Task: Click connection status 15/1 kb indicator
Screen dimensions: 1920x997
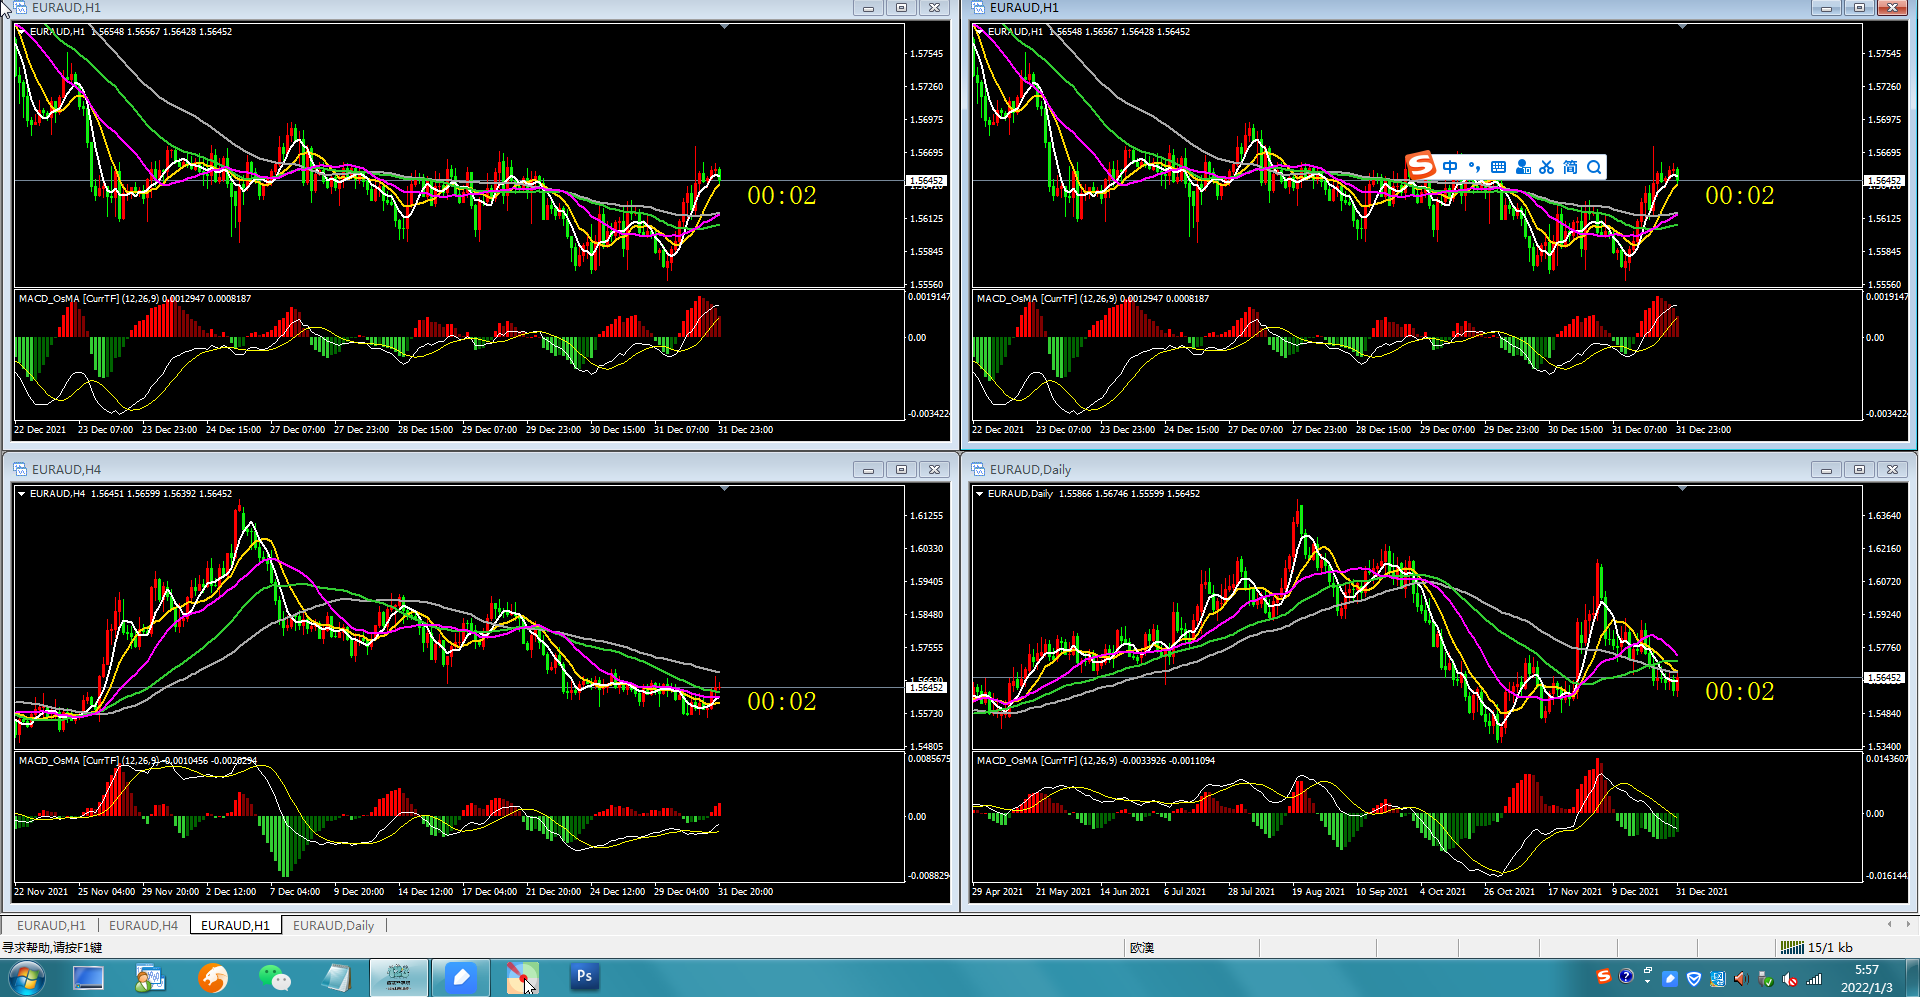Action: (x=1817, y=947)
